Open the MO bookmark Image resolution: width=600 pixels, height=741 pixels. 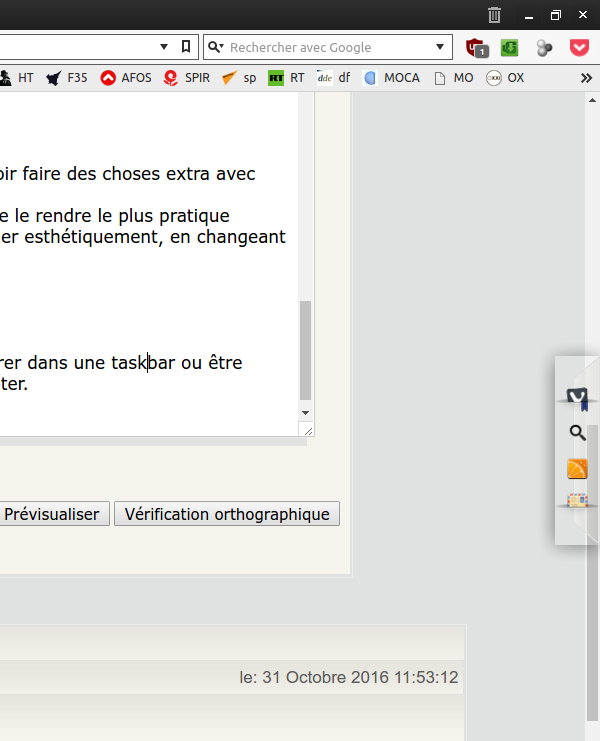pyautogui.click(x=454, y=78)
